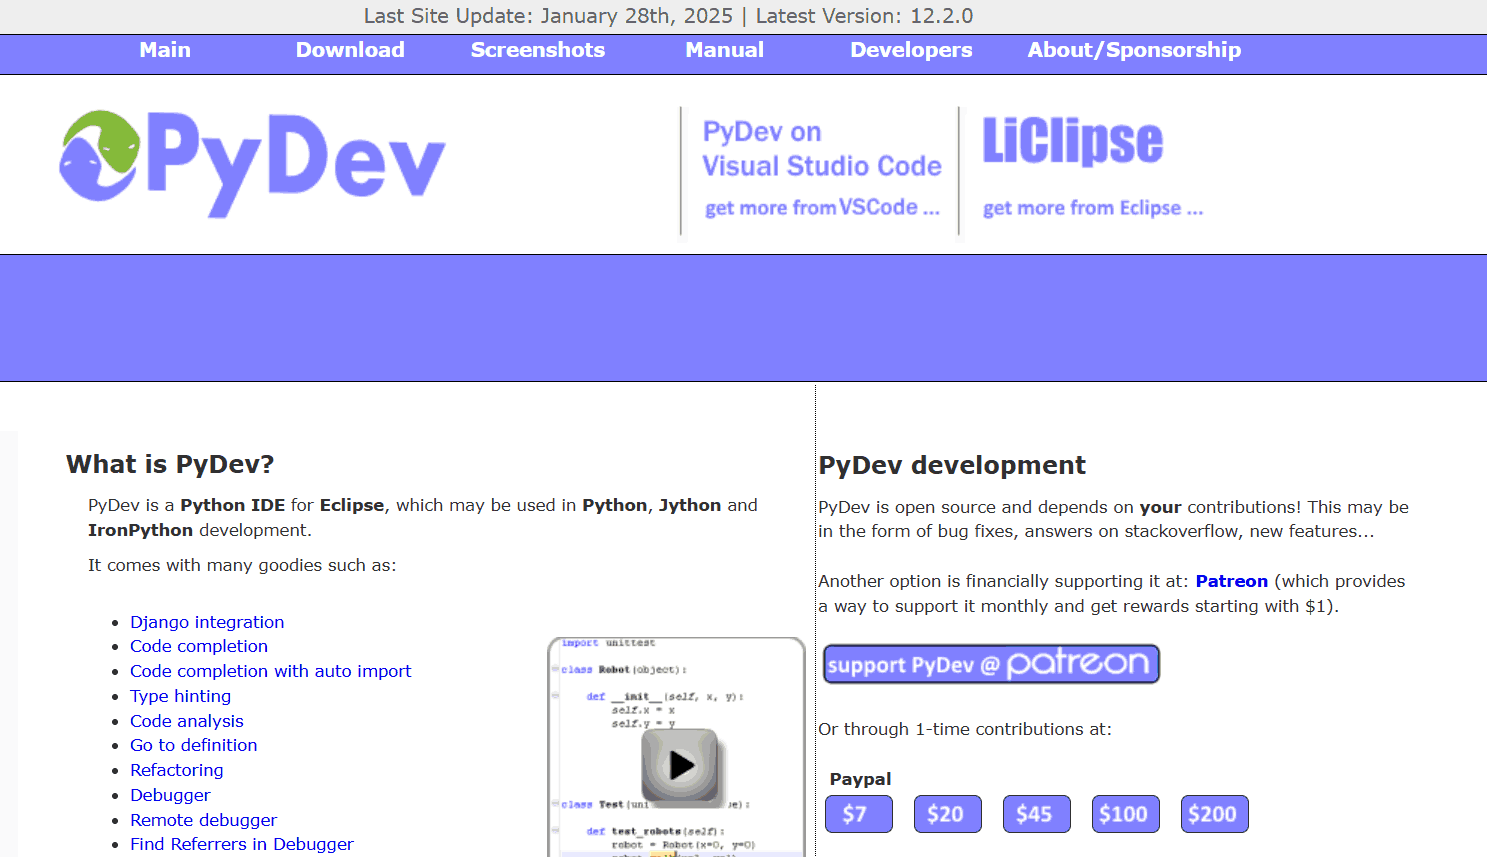Open the Manual page

tap(723, 49)
